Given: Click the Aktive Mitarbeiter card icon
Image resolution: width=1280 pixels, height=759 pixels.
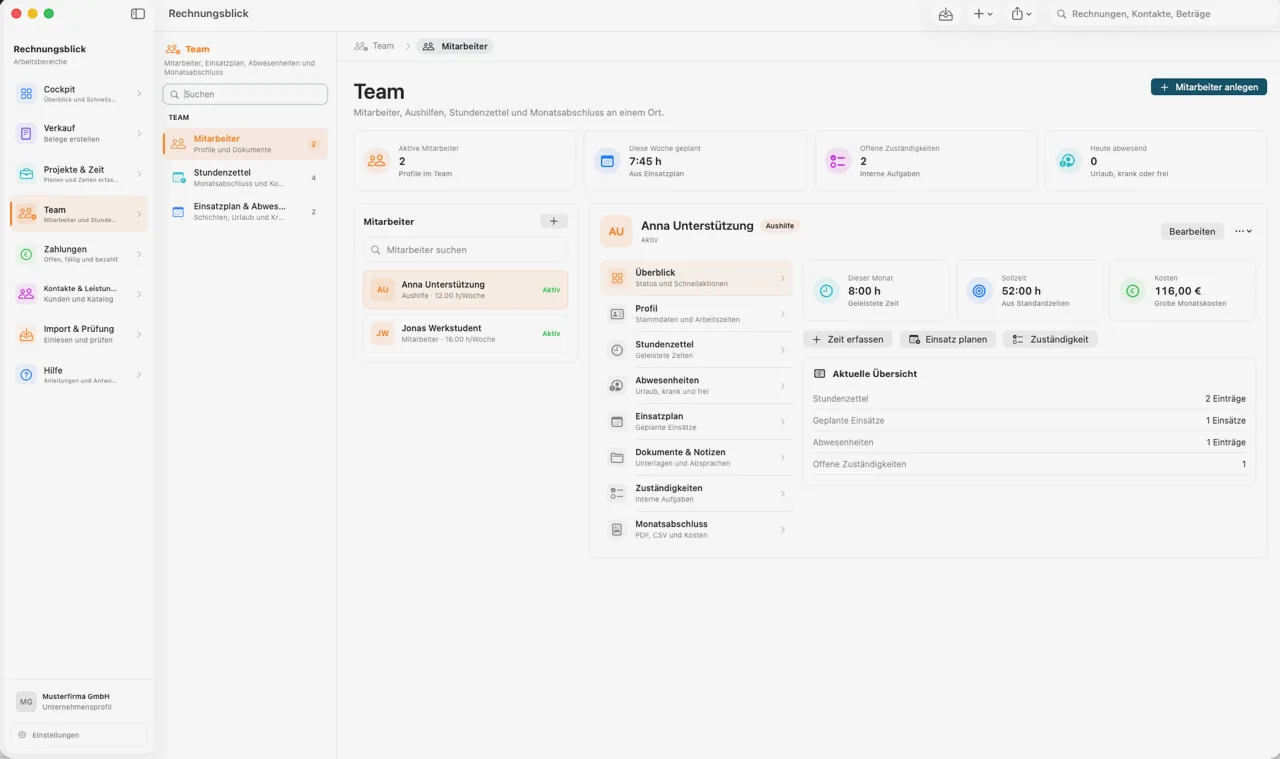Looking at the screenshot, I should click(x=377, y=160).
